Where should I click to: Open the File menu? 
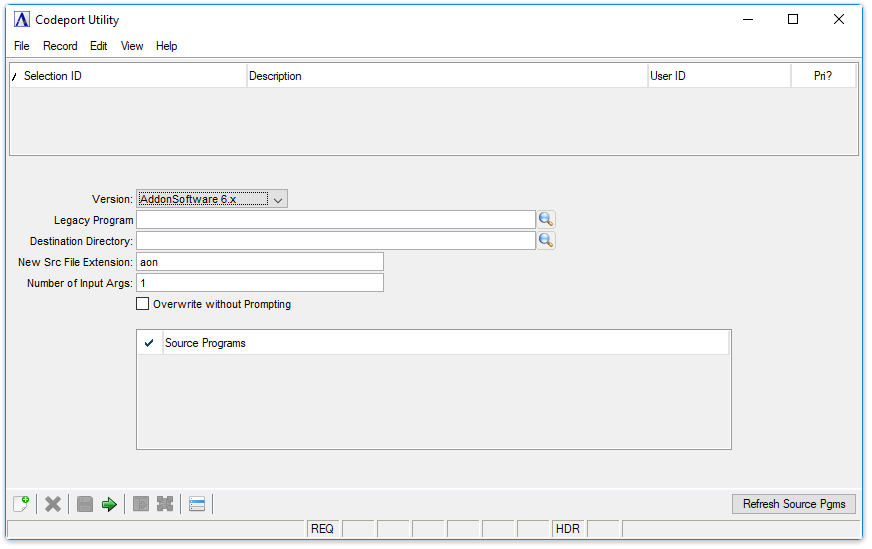(22, 46)
